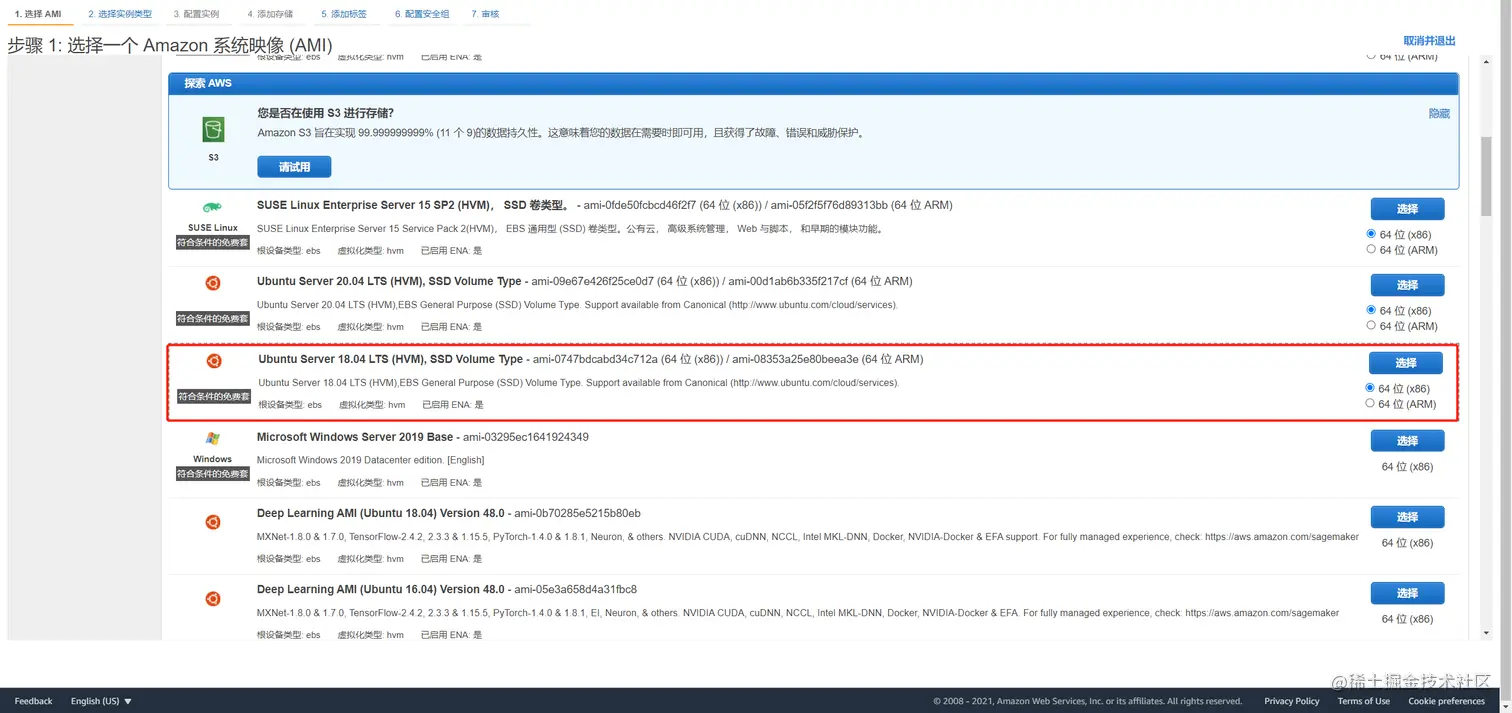Open Cookie preferences link
Screen dimensions: 1512x713
1446,701
